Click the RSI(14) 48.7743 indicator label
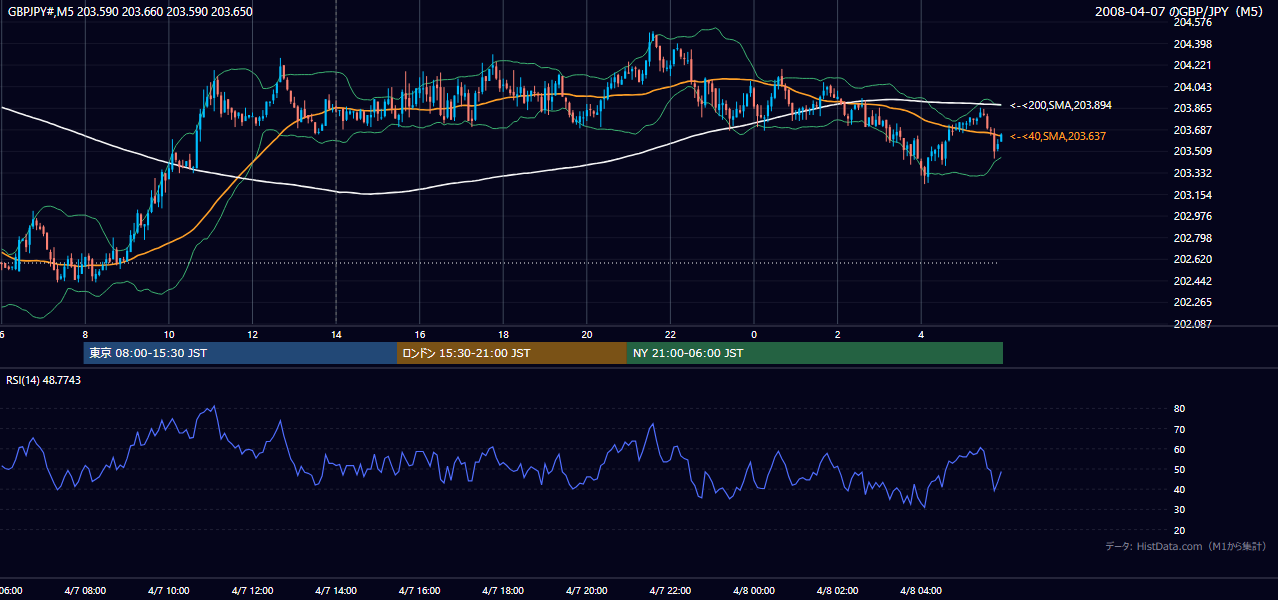 (44, 380)
